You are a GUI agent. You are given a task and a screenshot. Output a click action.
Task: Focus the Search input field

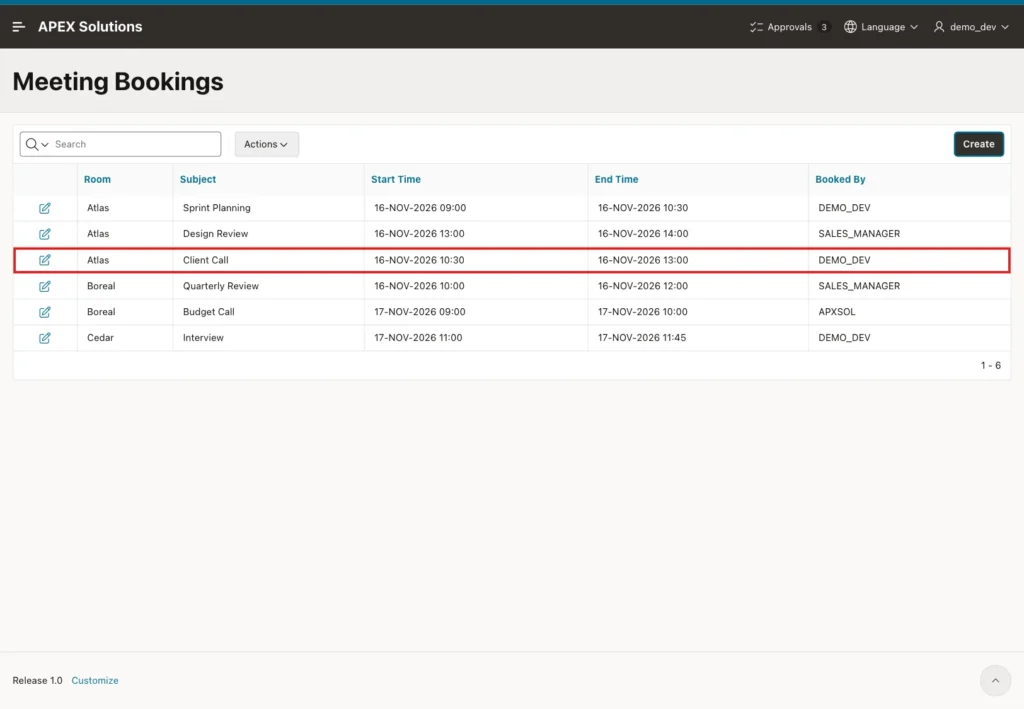[x=136, y=144]
